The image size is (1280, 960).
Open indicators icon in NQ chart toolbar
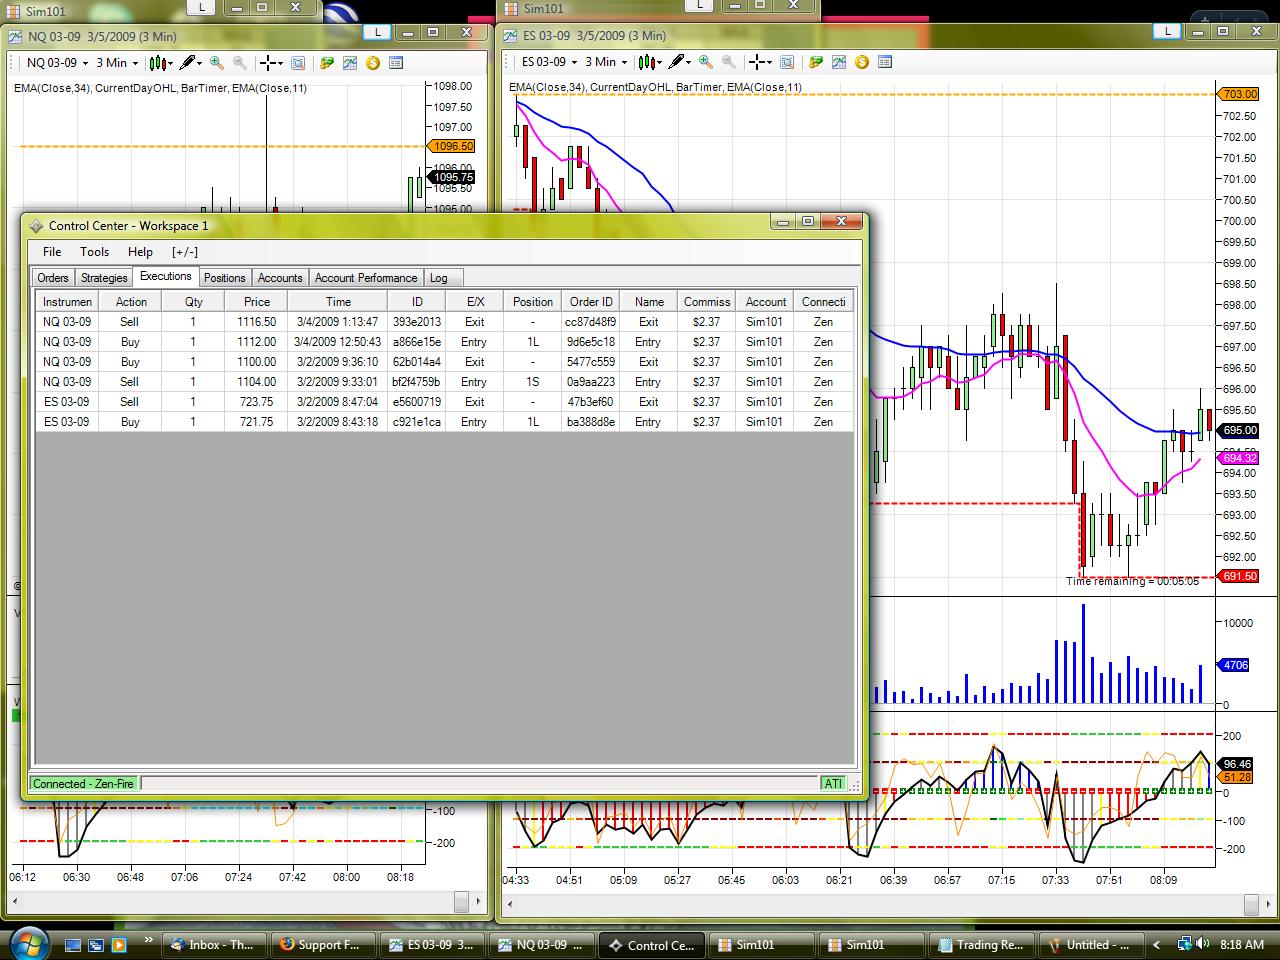pos(350,62)
